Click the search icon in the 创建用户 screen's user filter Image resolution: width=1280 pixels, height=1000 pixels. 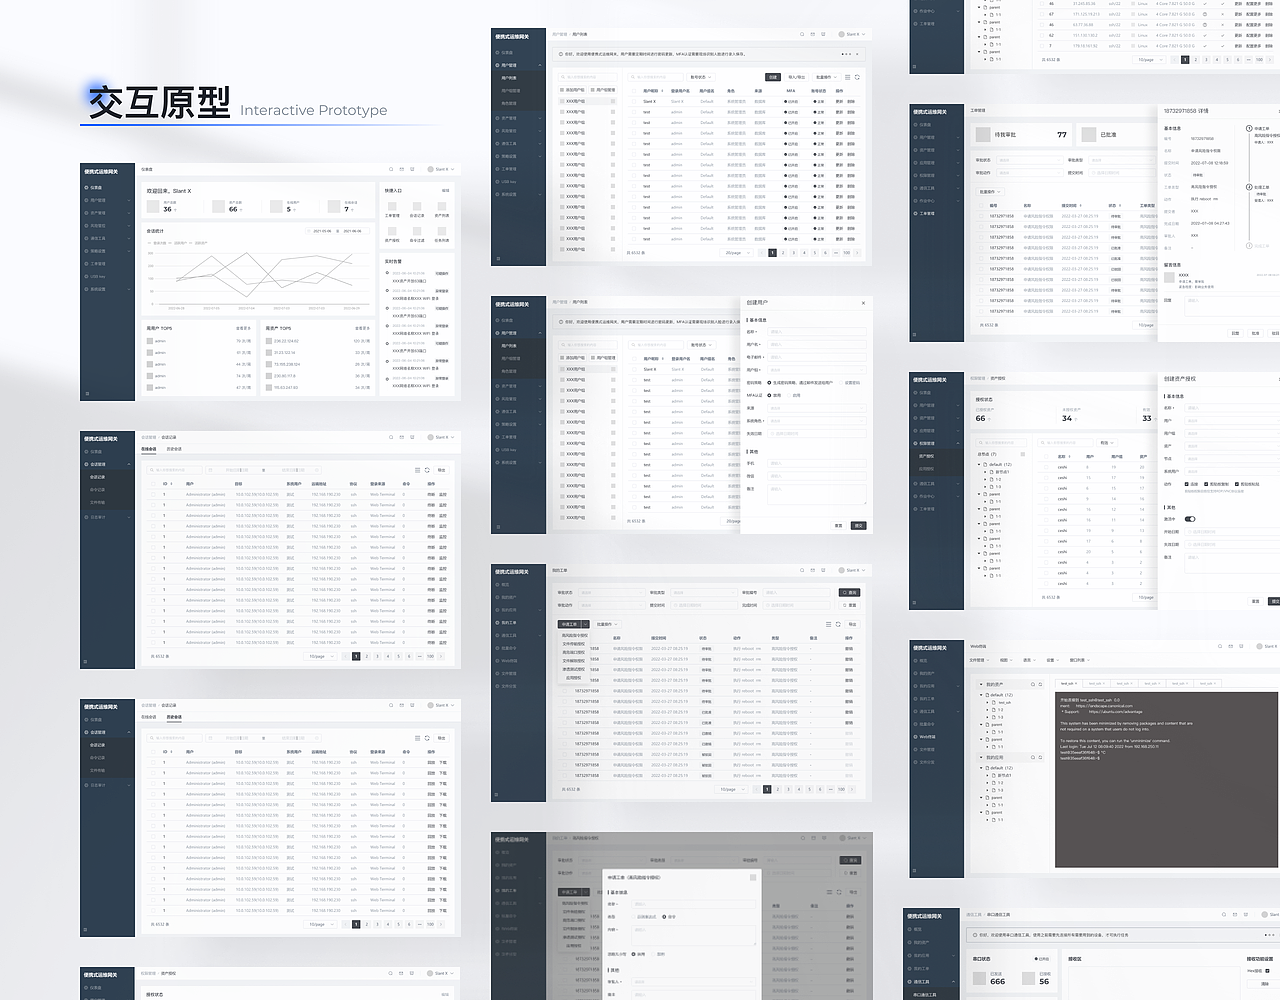pos(633,345)
